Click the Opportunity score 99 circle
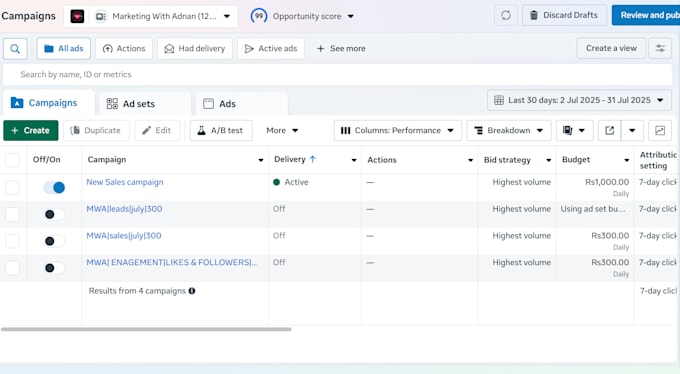 click(x=259, y=16)
